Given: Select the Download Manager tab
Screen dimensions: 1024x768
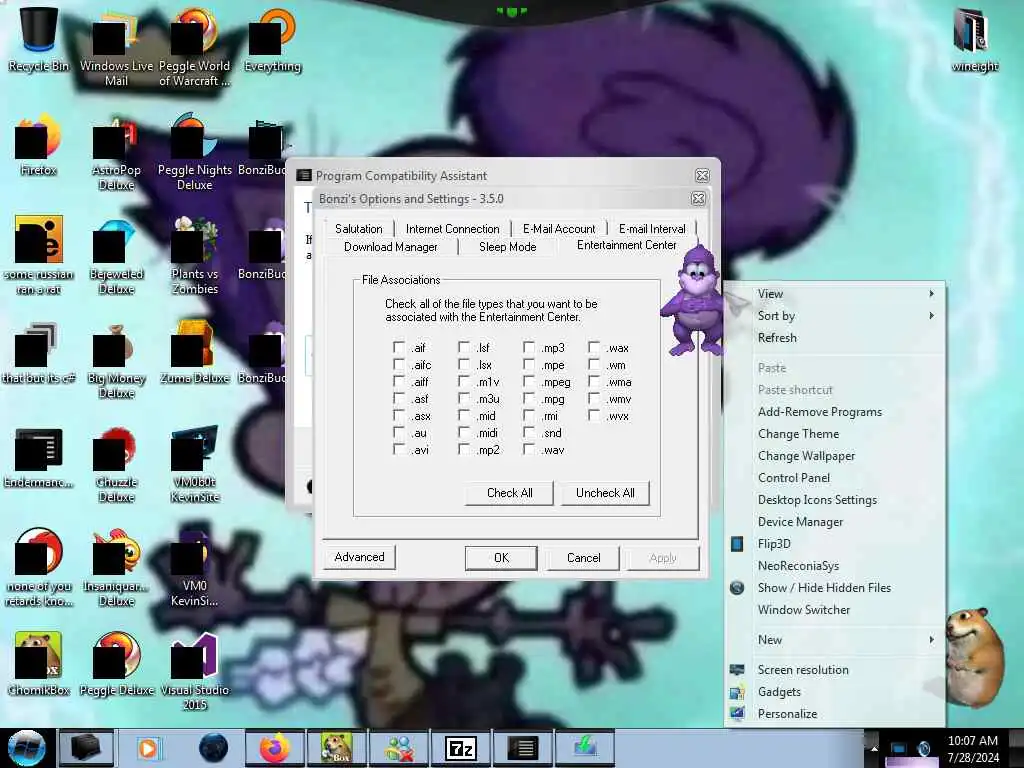Looking at the screenshot, I should [391, 247].
